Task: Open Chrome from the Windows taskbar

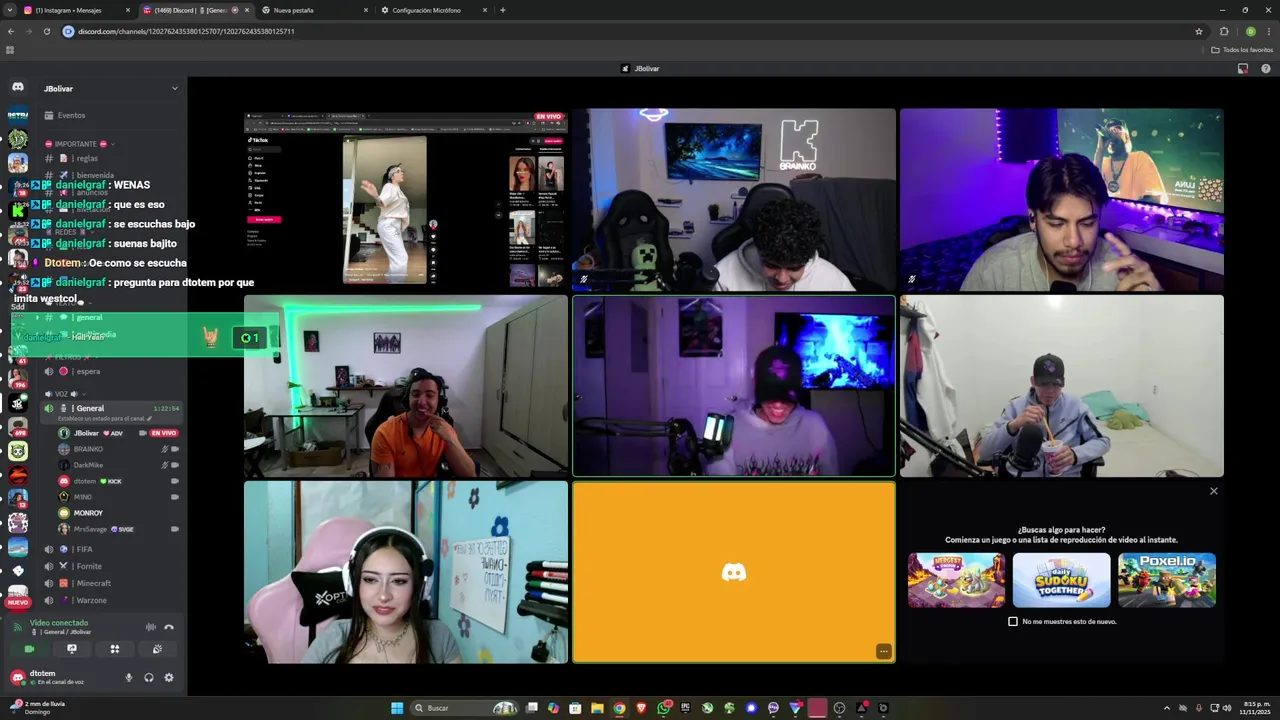Action: pyautogui.click(x=619, y=708)
